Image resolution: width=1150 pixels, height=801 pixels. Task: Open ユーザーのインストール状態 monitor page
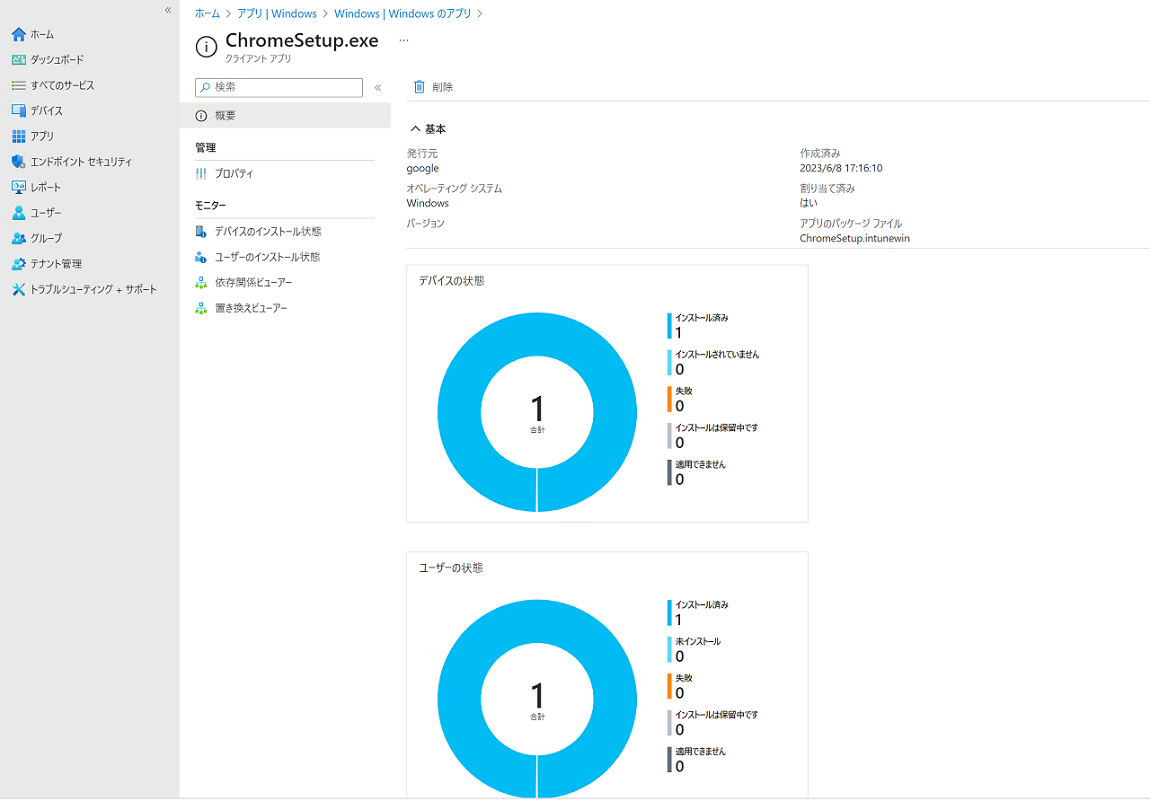click(267, 257)
